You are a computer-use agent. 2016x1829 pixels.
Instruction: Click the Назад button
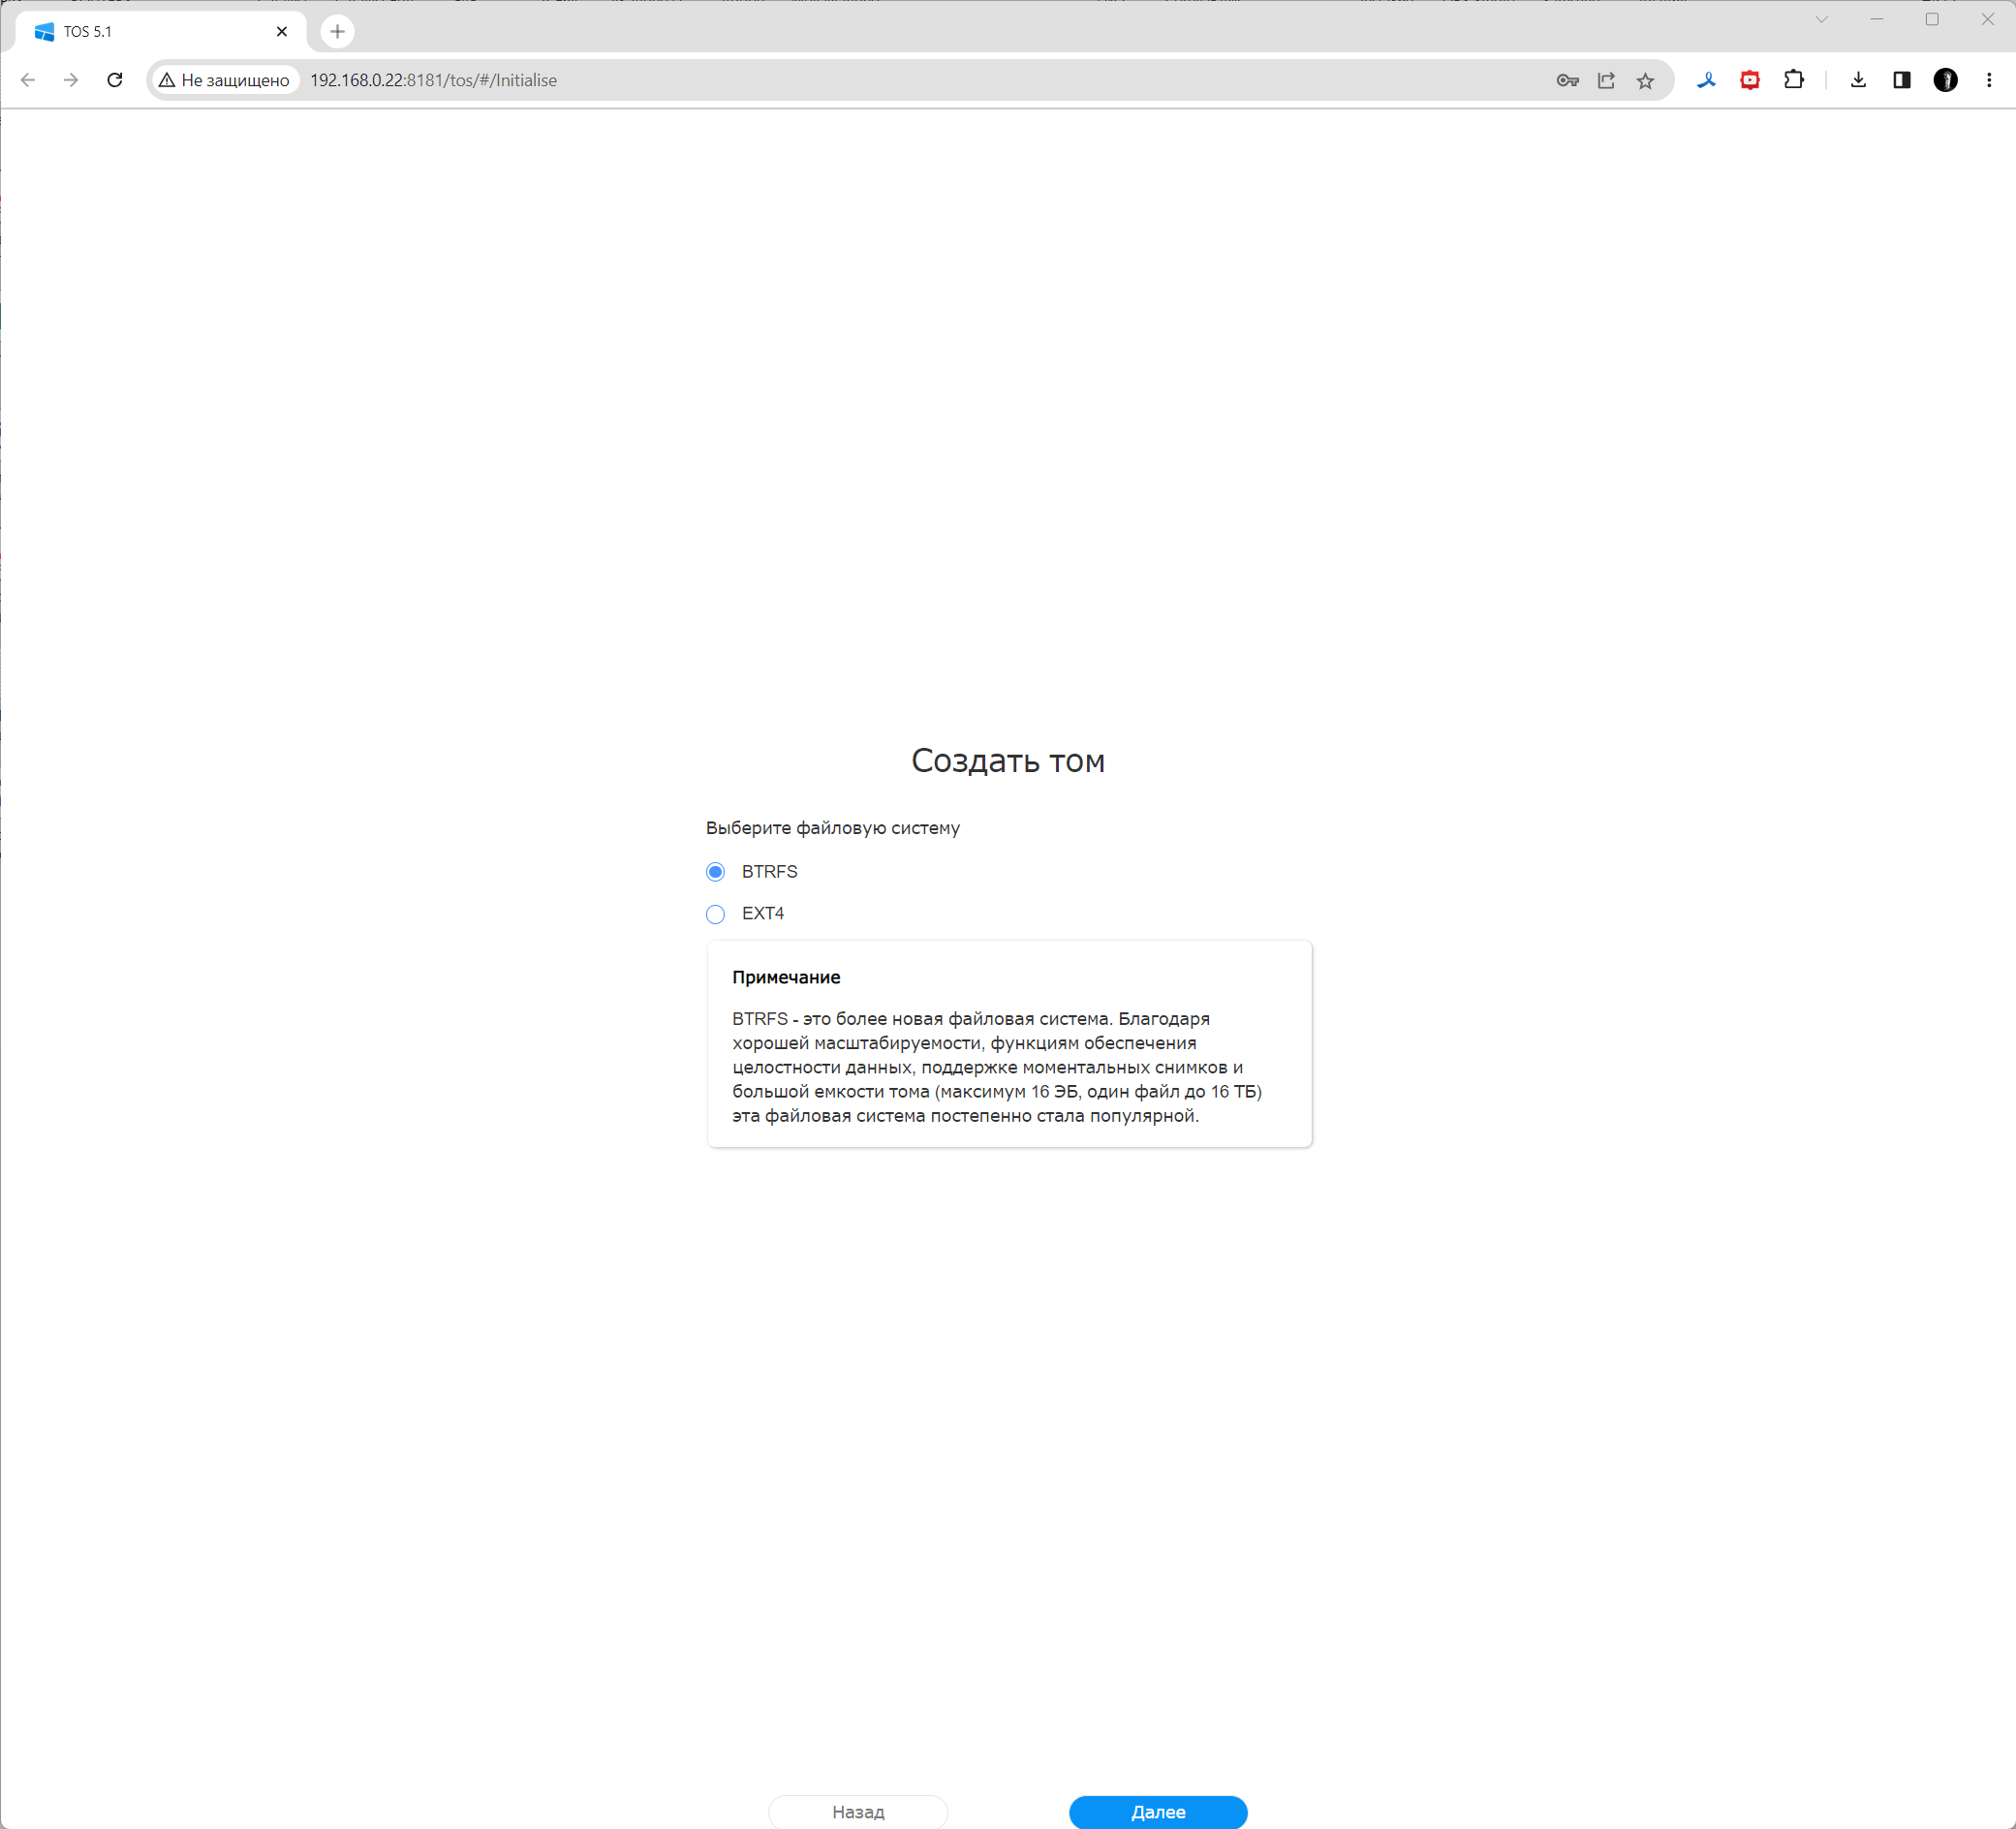pyautogui.click(x=857, y=1811)
